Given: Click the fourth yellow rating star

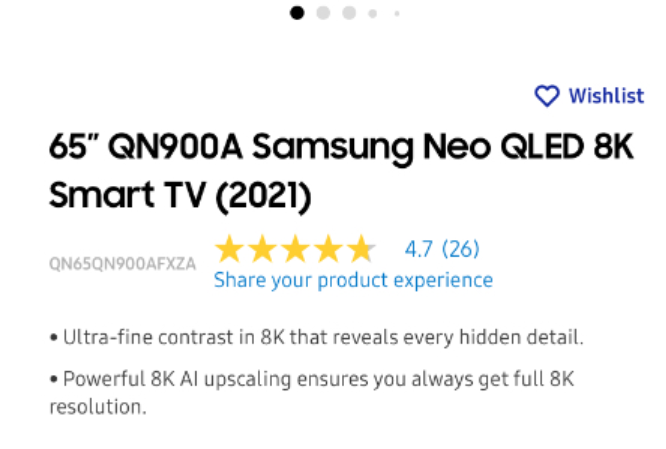Looking at the screenshot, I should tap(328, 248).
